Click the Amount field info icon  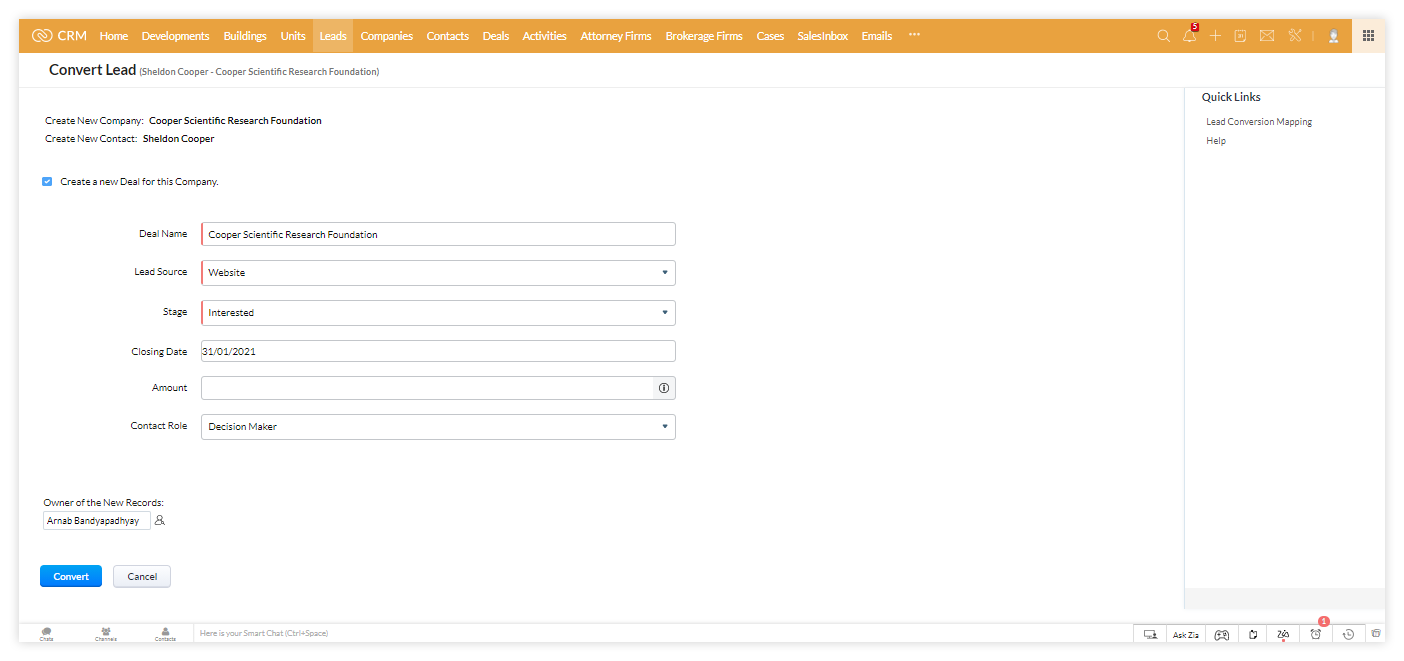click(664, 388)
